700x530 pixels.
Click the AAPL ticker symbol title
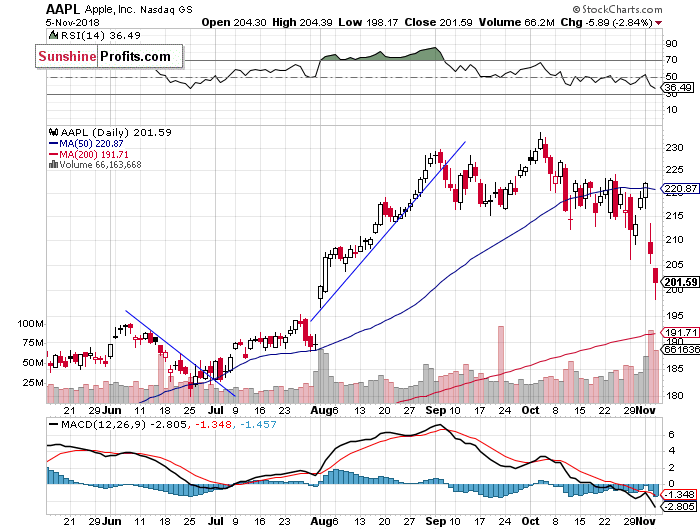click(63, 9)
